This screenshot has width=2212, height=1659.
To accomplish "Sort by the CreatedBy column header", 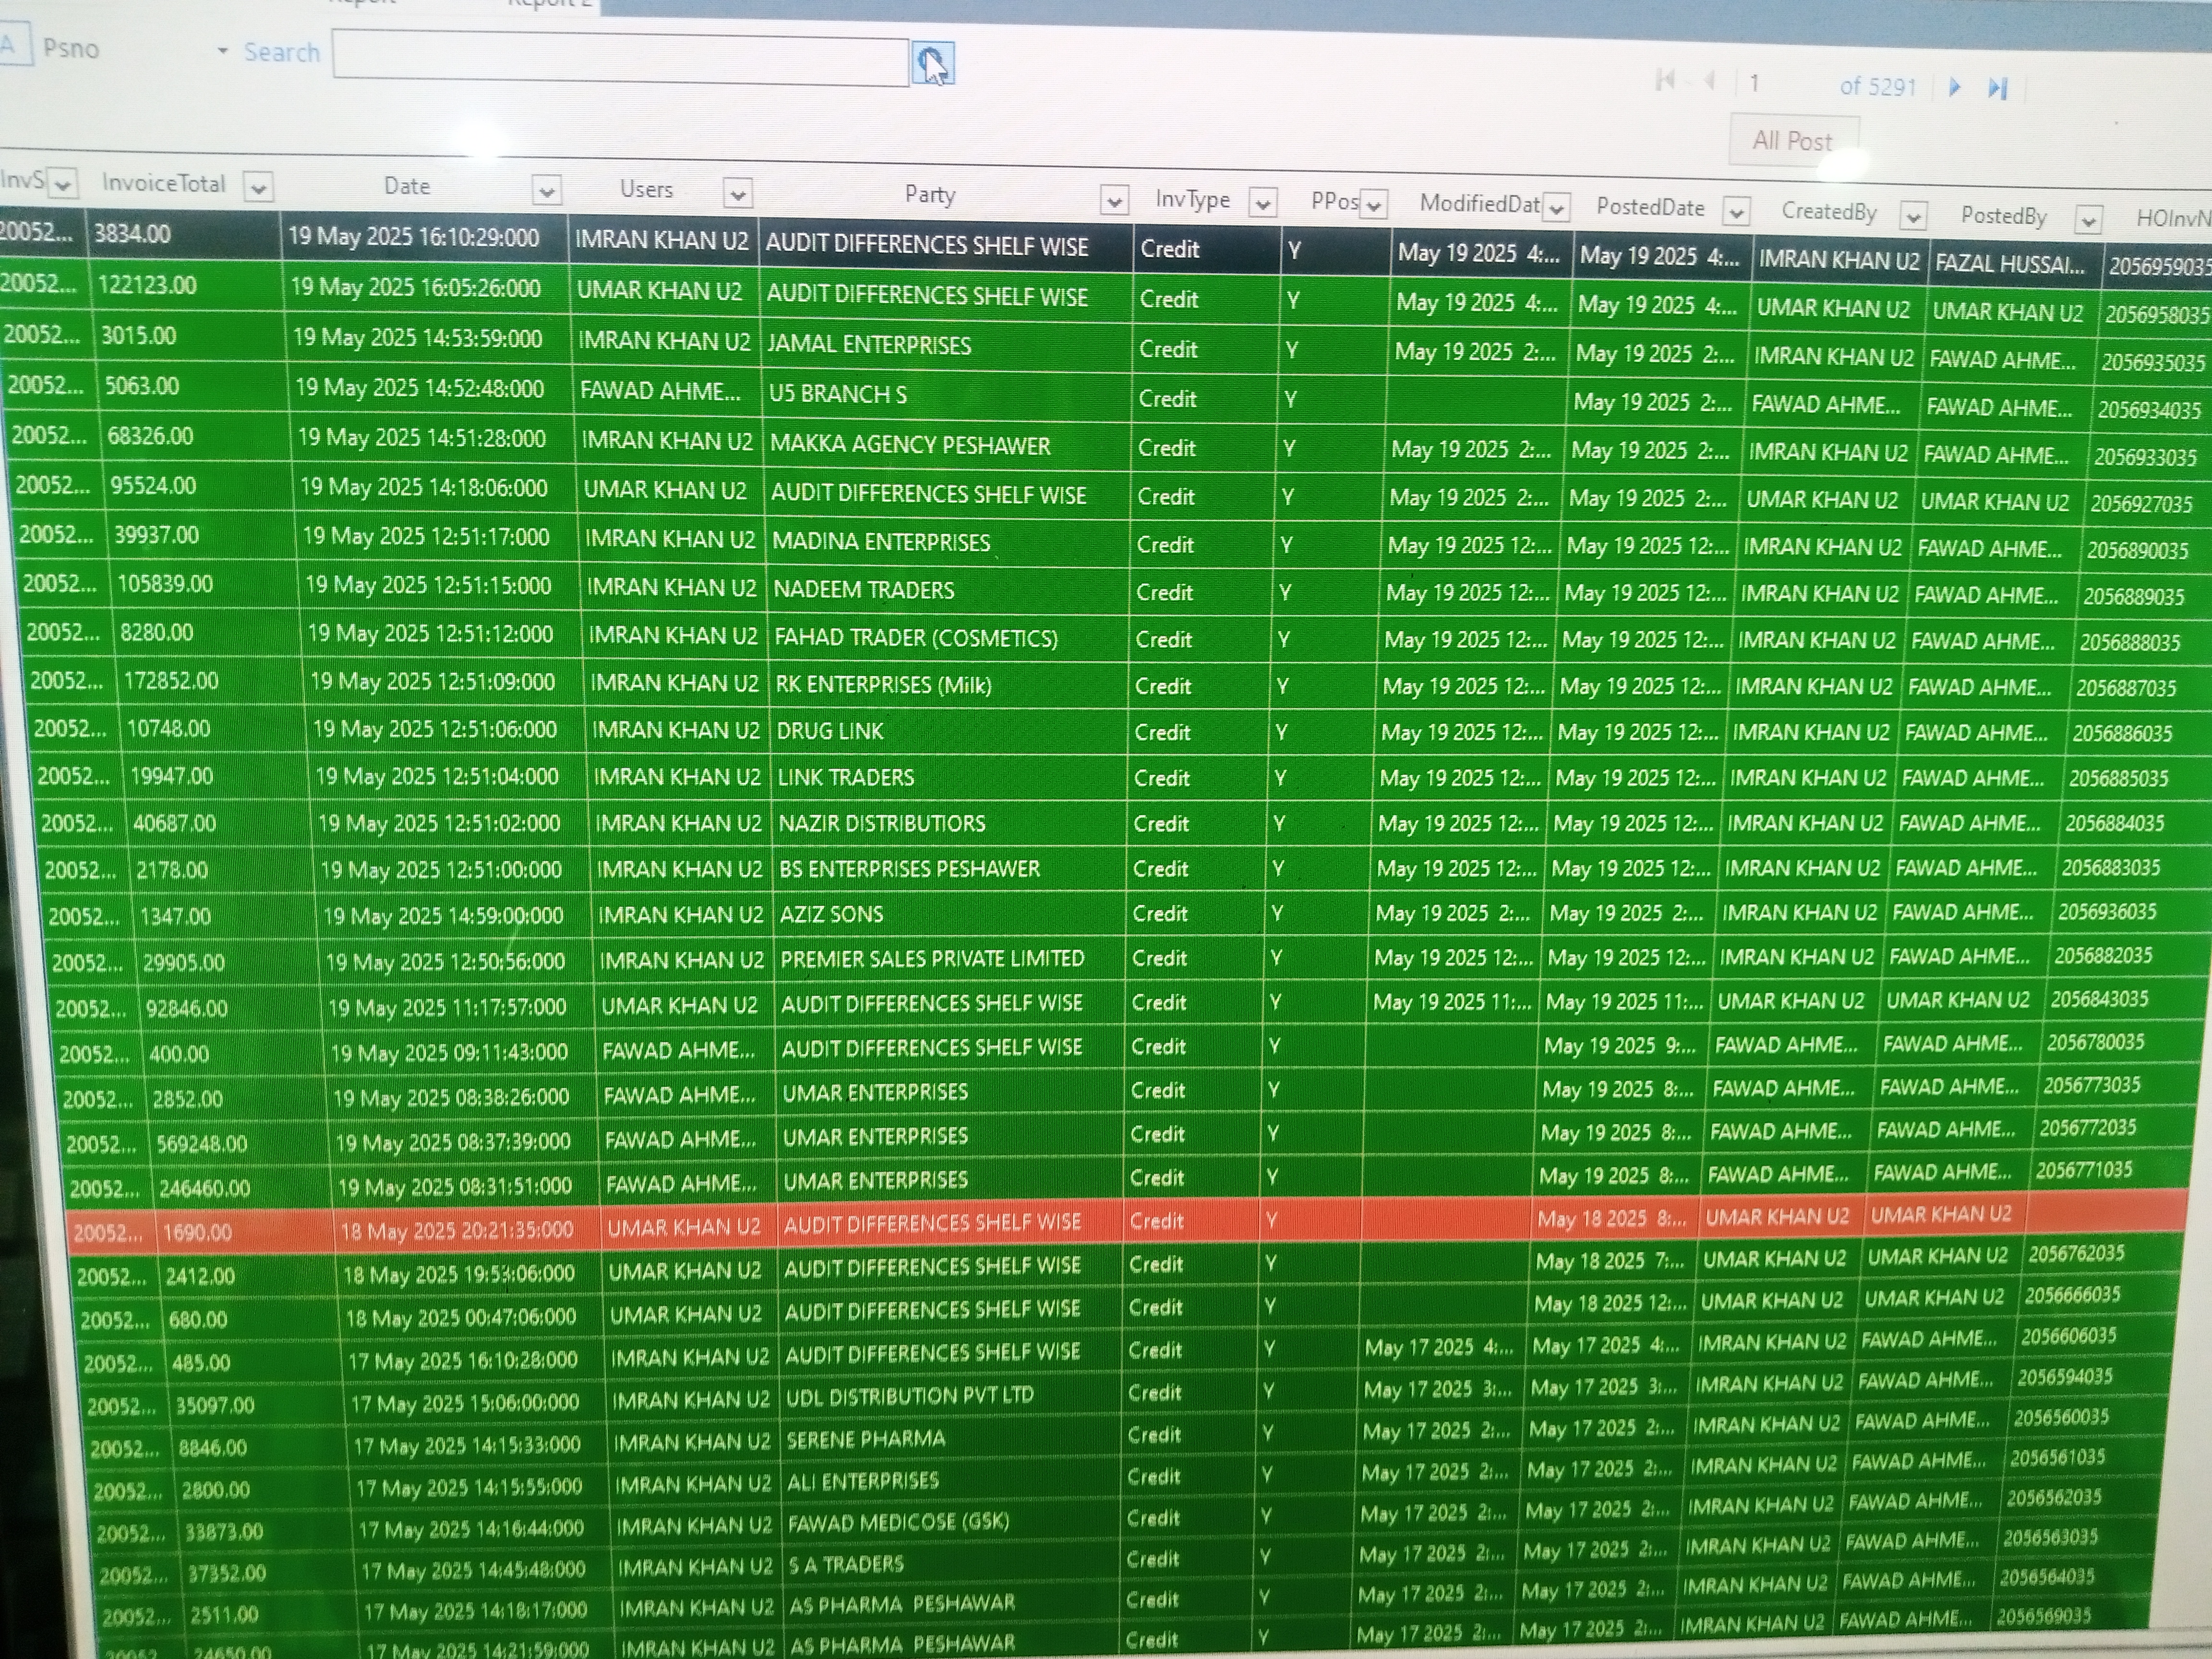I will point(1828,212).
